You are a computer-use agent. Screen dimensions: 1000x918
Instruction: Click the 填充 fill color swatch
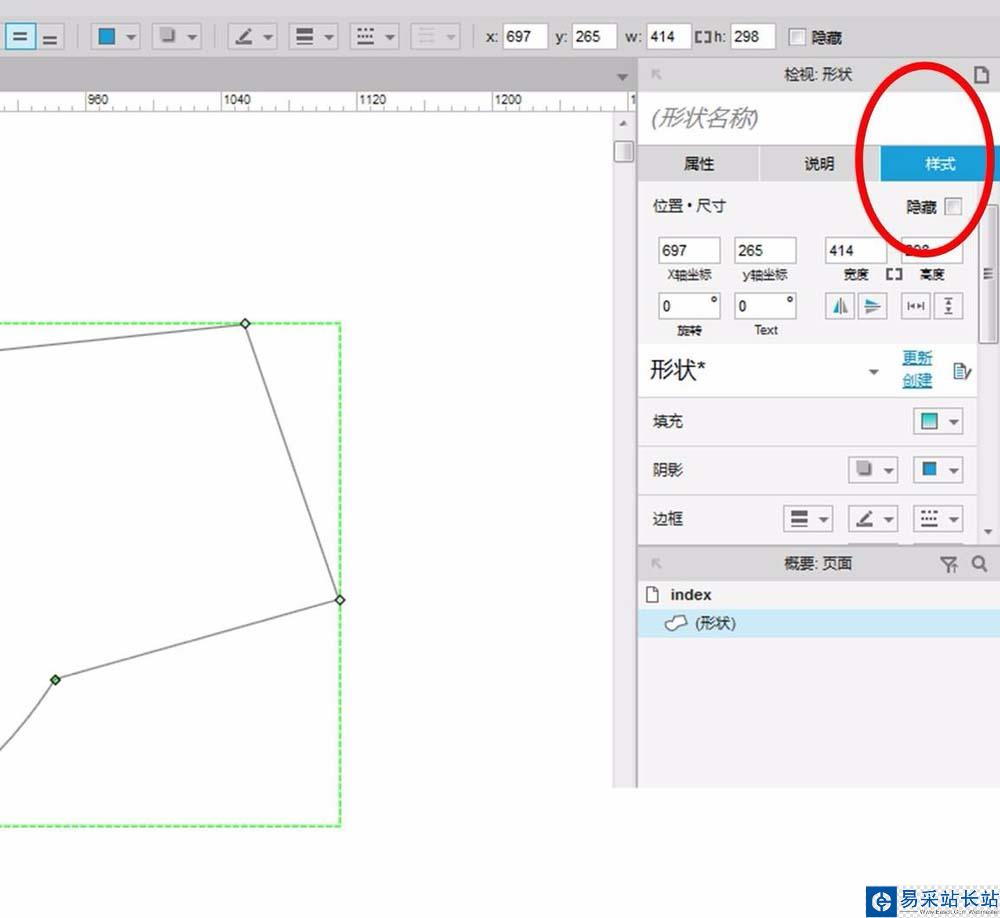point(929,421)
